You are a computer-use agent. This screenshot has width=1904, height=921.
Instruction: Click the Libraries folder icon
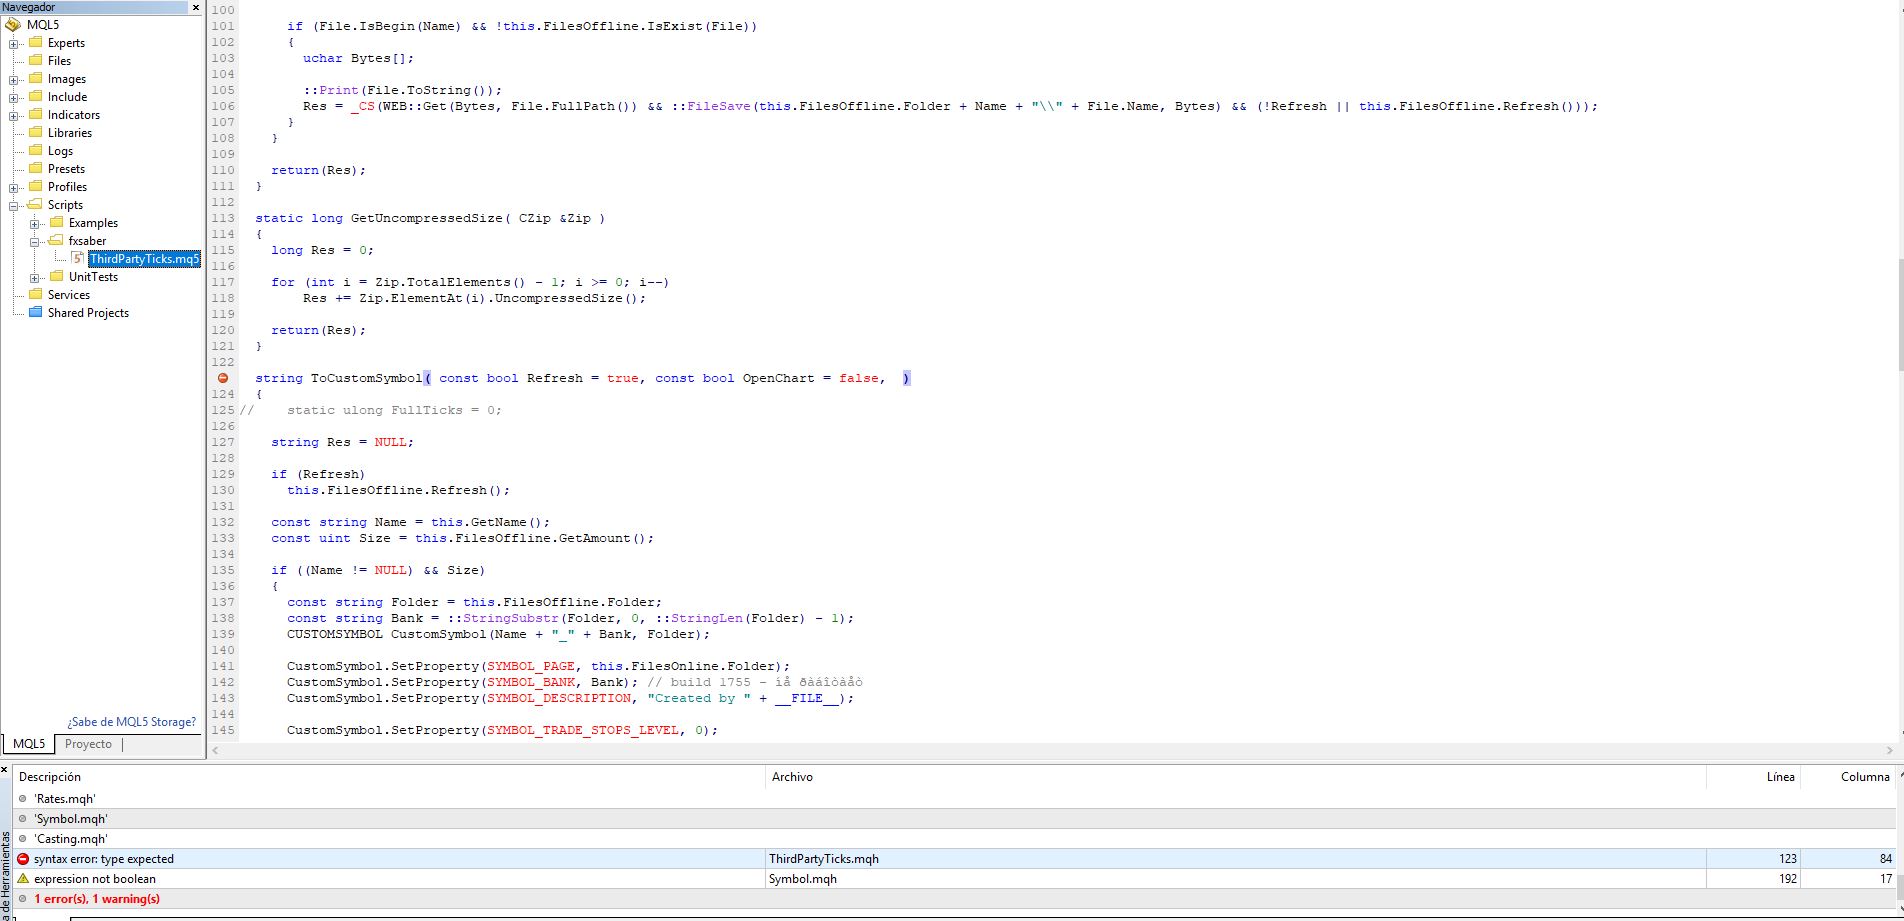36,133
